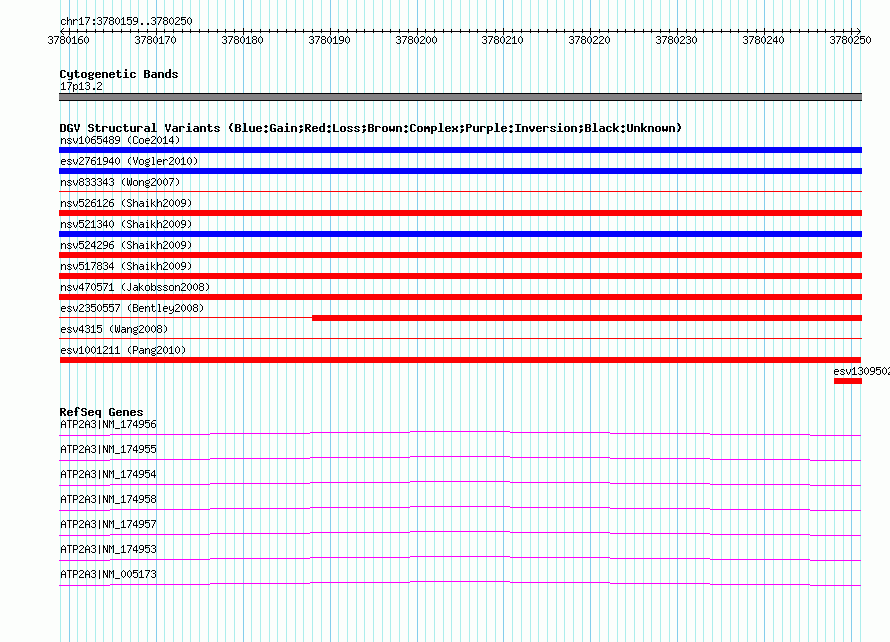This screenshot has height=642, width=890.
Task: Open variant nsv833343 (Wong2007) label
Action: tap(120, 182)
